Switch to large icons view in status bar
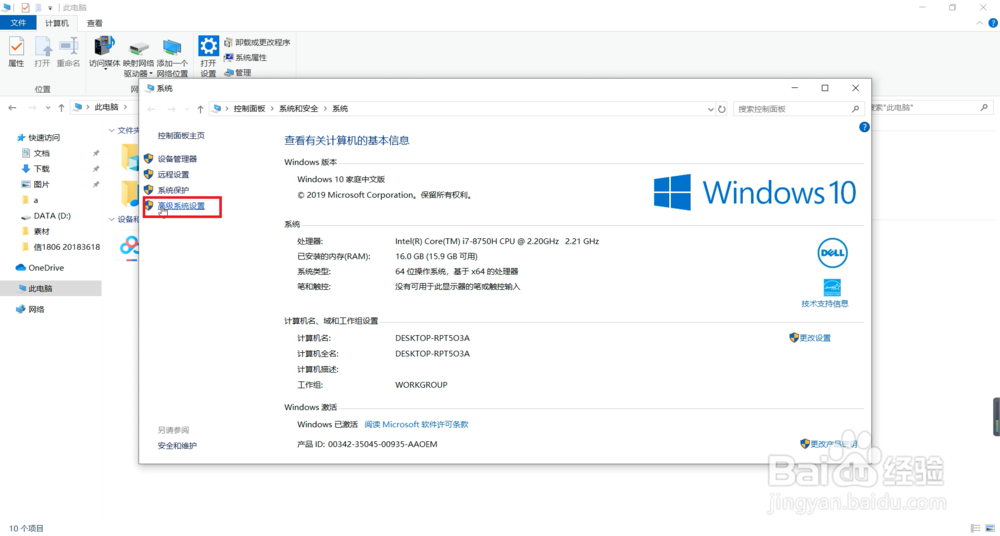Viewport: 1000px width, 536px height. (x=990, y=528)
